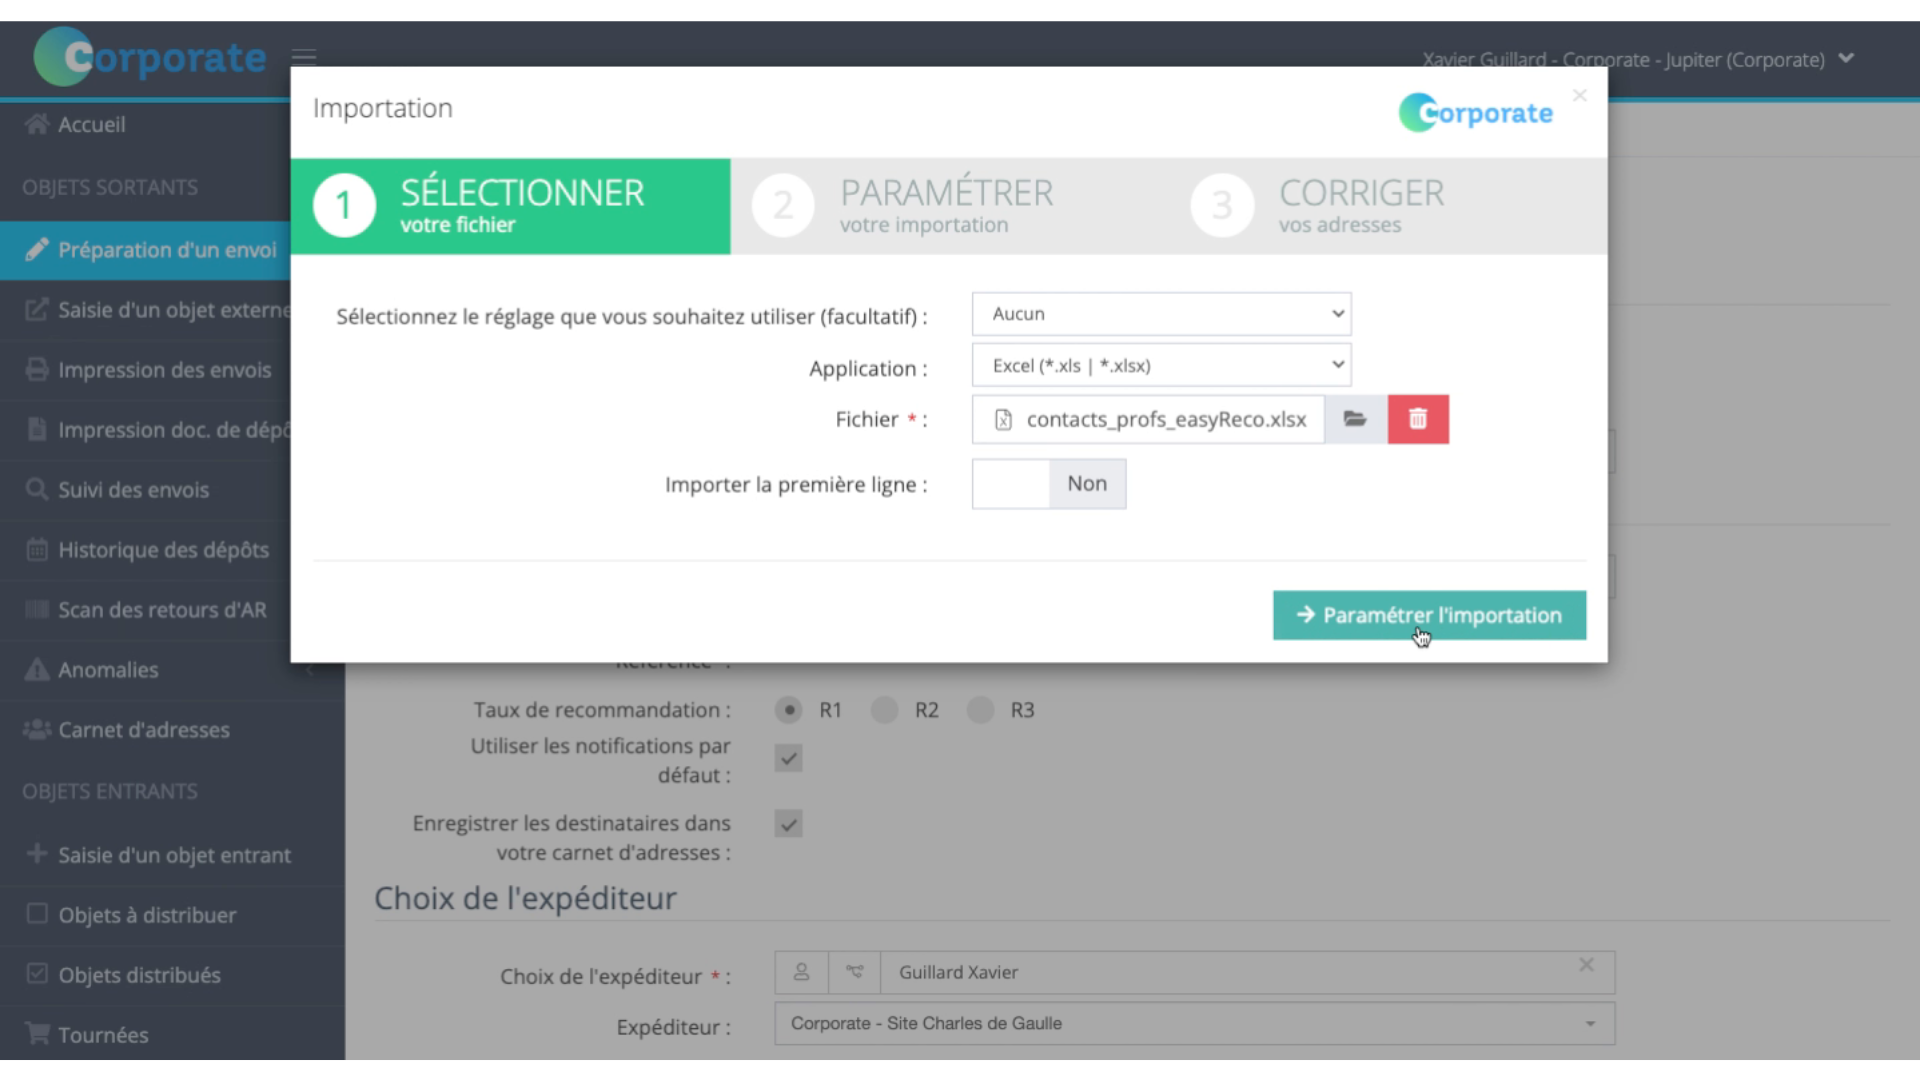Click the warning triangle icon for Anomalies

(37, 669)
